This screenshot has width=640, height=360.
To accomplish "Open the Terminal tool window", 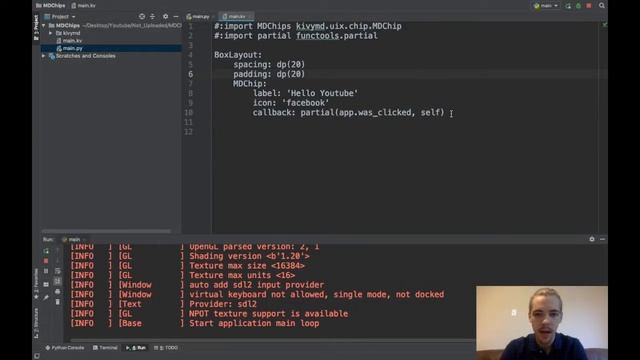I will (105, 348).
